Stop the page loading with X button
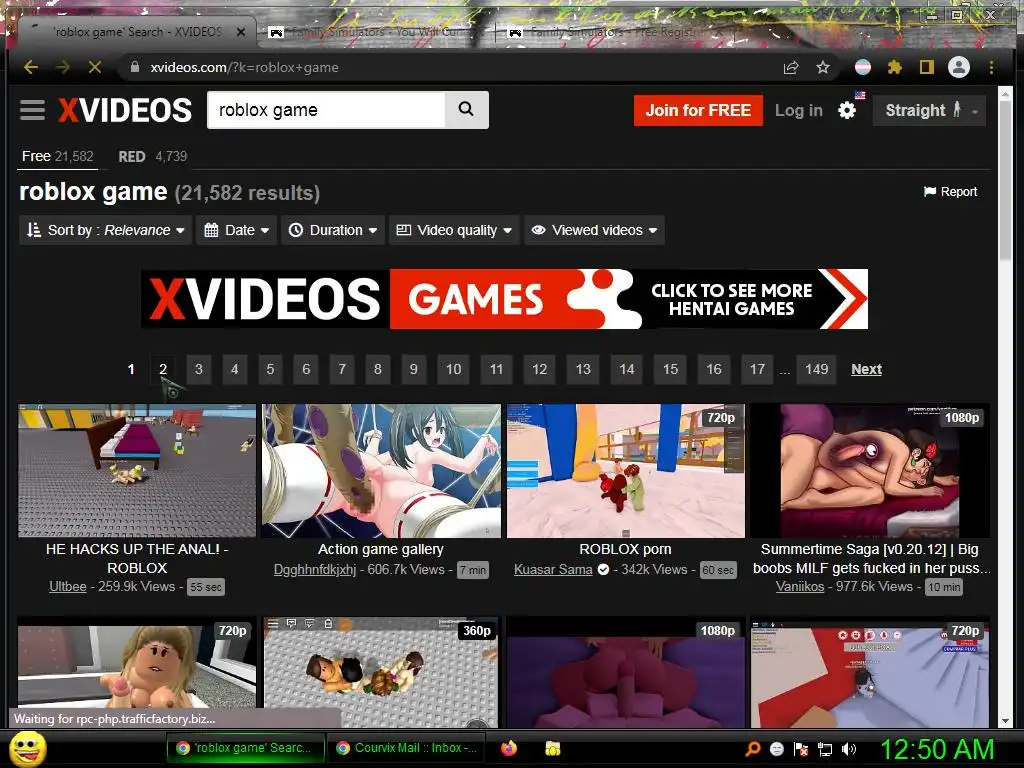The image size is (1024, 768). [95, 67]
